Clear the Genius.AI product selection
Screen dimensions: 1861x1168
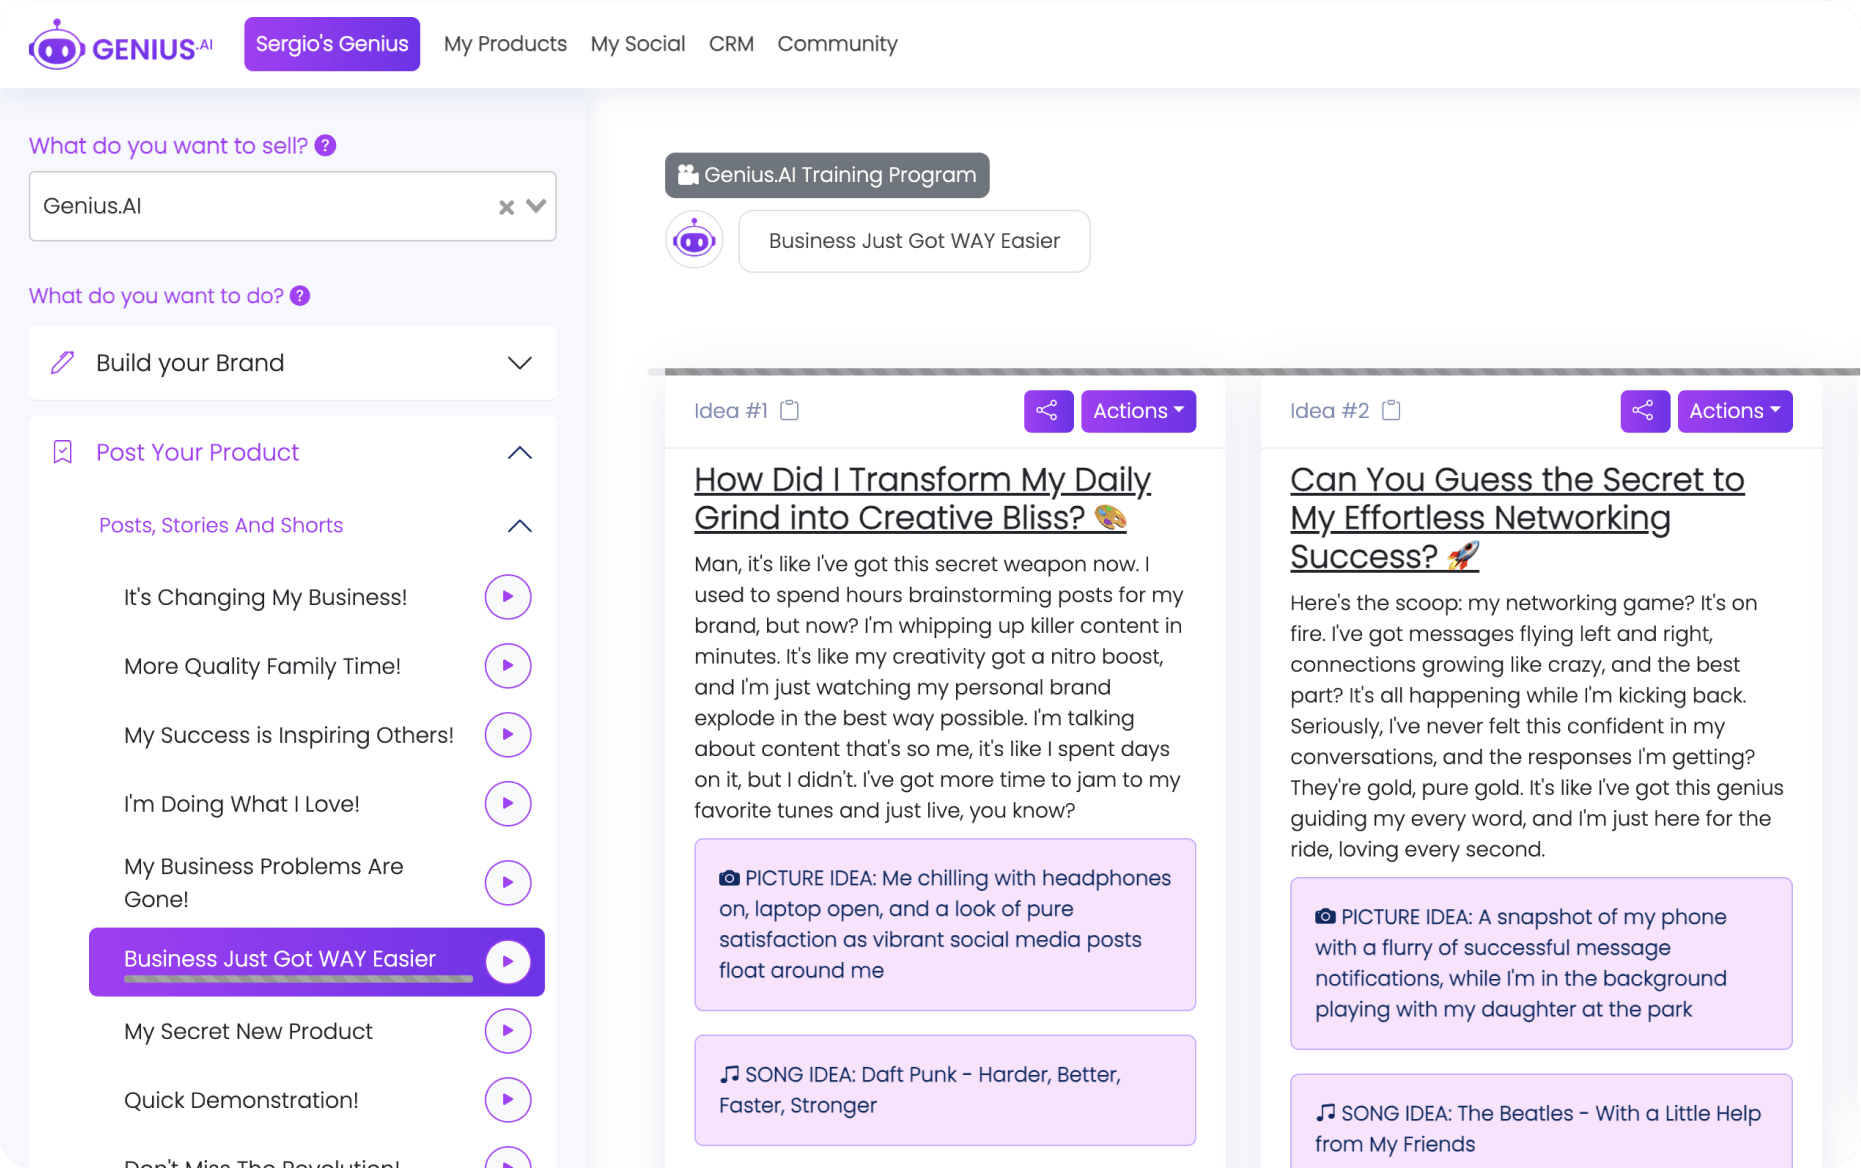coord(506,207)
